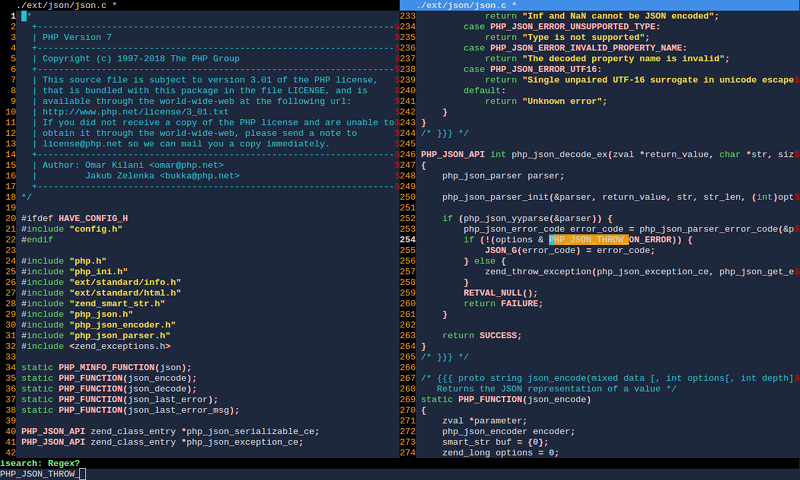Click the cursor block on line 1
The image size is (800, 480).
(x=24, y=16)
